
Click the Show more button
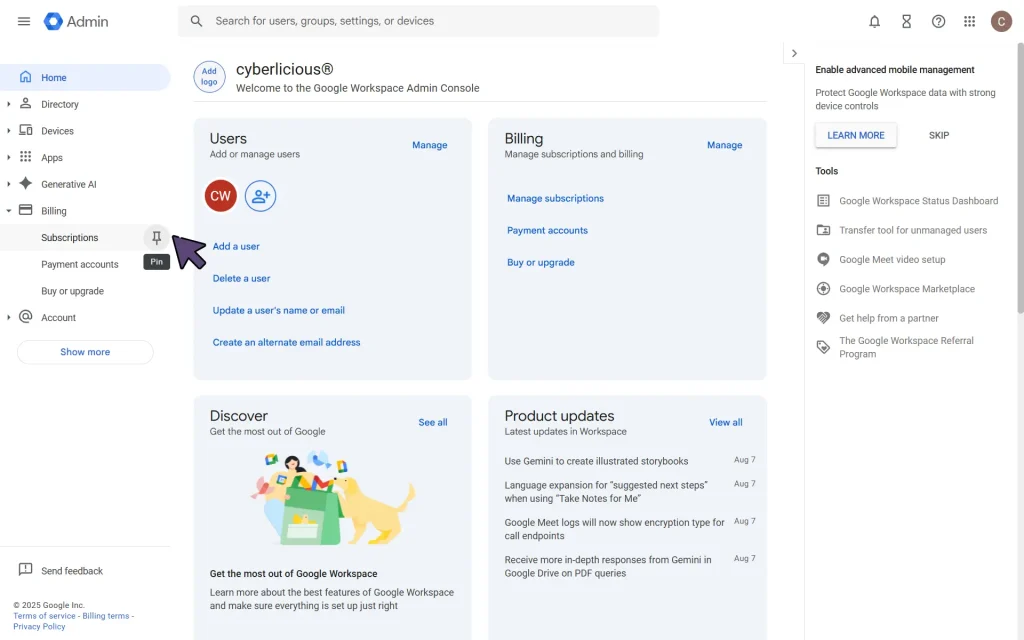click(85, 352)
